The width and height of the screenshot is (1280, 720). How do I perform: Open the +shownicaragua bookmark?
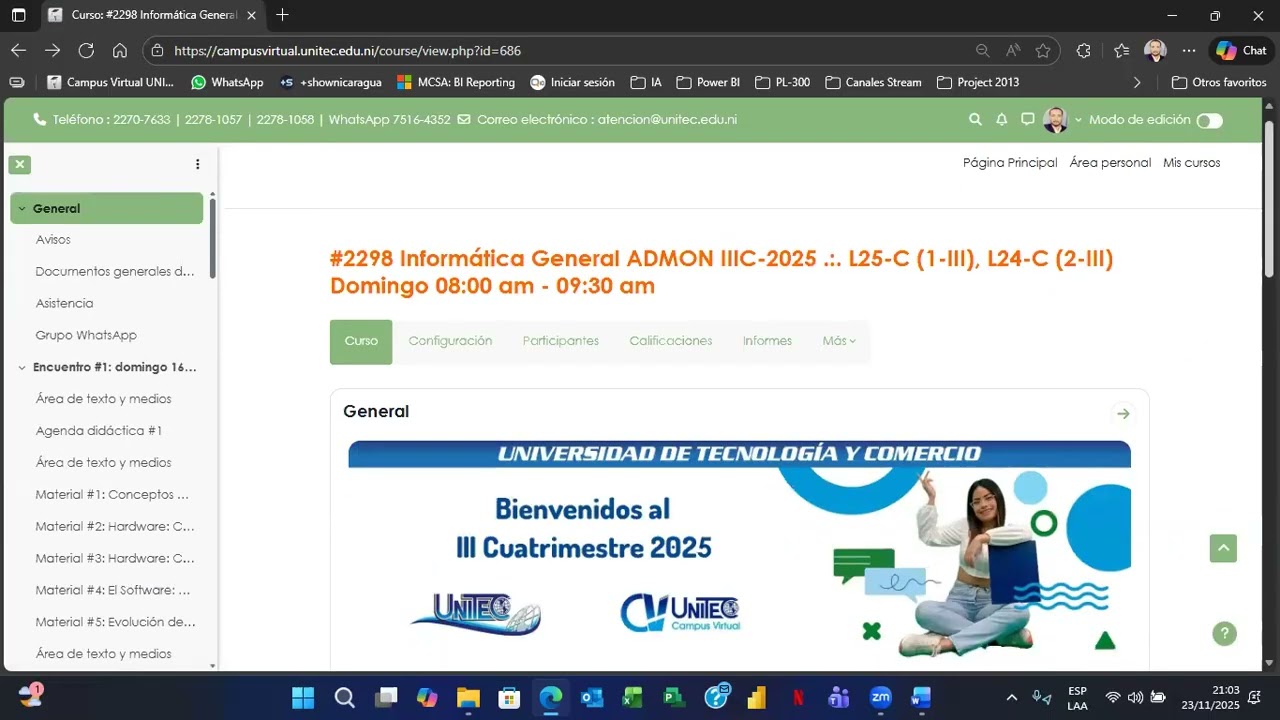click(331, 82)
